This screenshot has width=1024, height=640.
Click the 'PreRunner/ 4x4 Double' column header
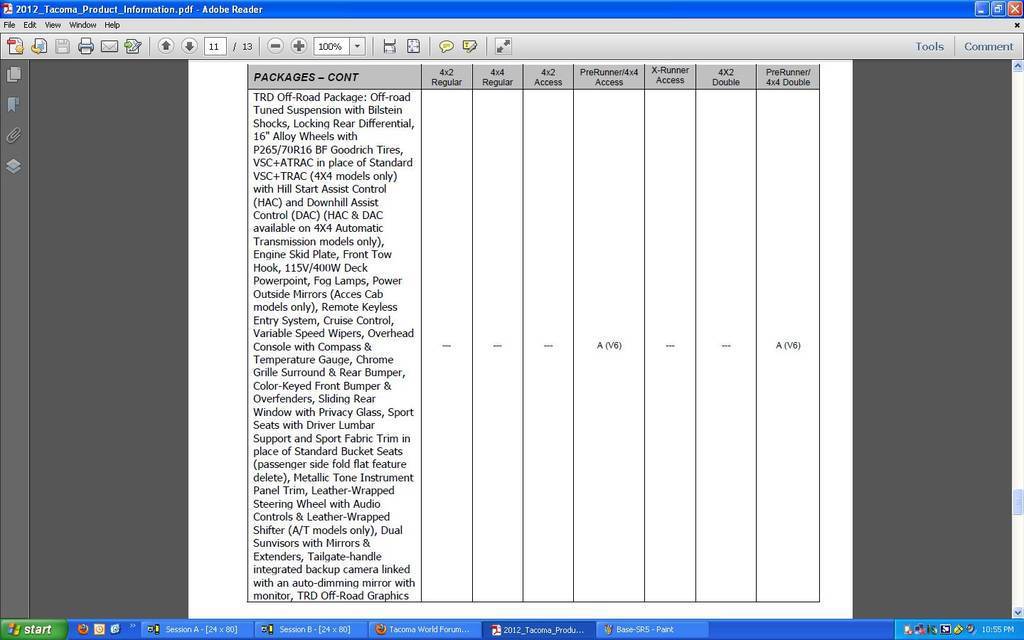click(788, 76)
